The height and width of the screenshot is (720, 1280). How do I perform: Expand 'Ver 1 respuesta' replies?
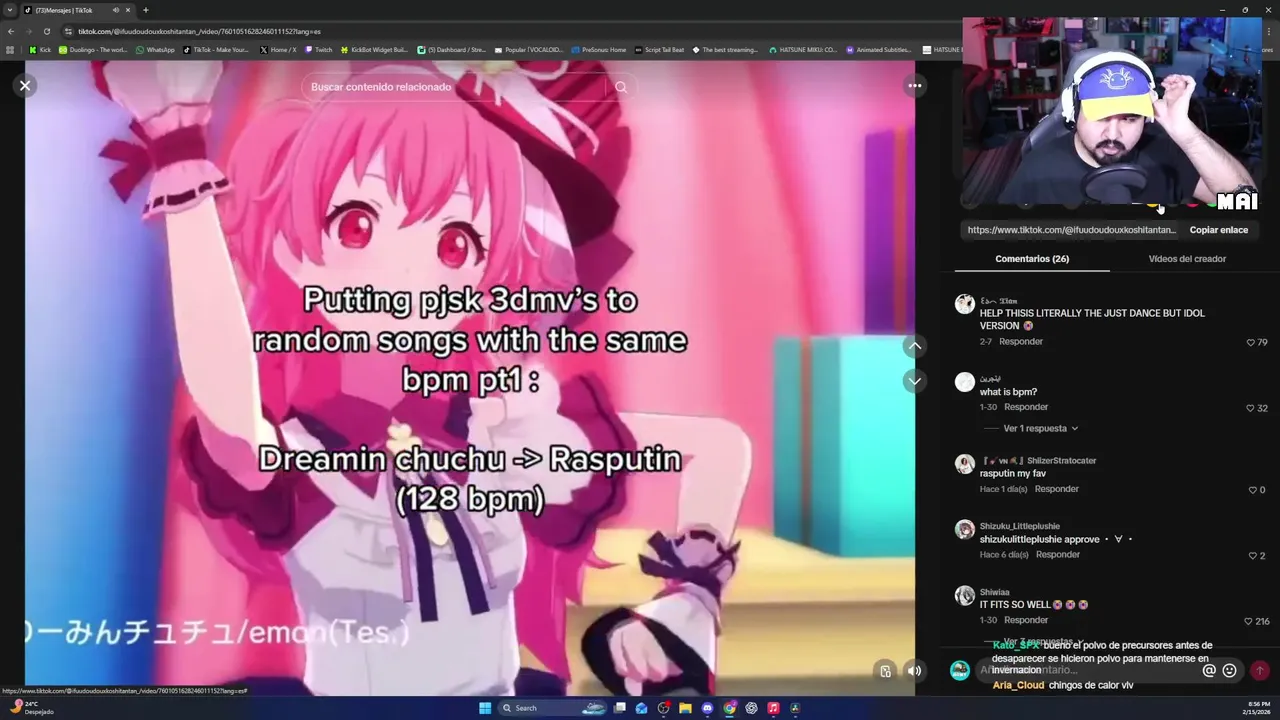coord(1040,428)
